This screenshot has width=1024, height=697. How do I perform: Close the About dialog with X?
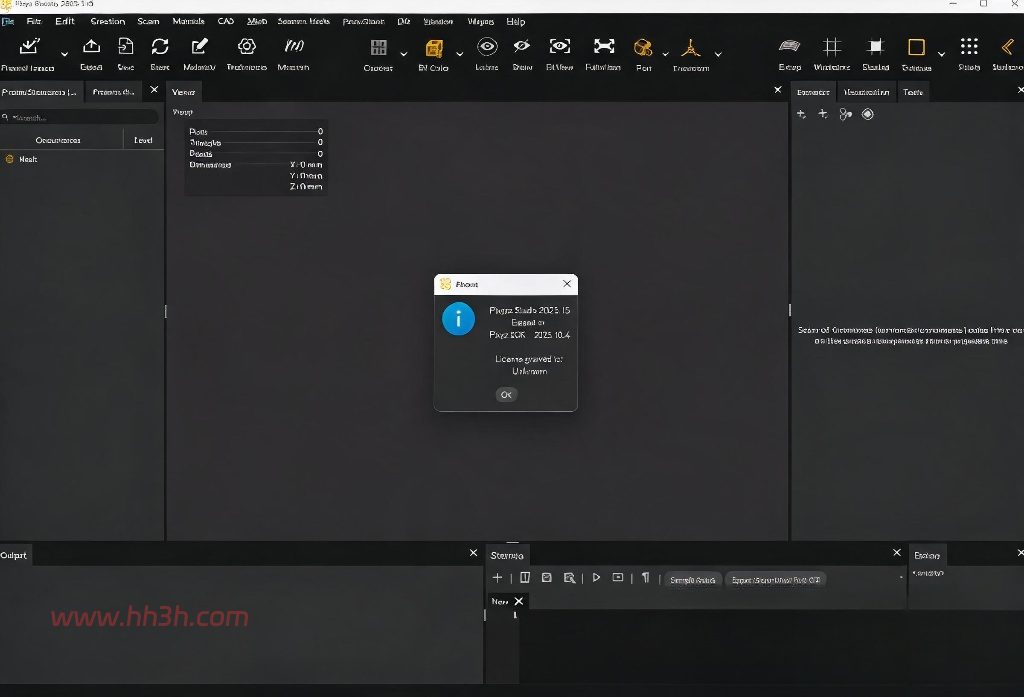(567, 284)
